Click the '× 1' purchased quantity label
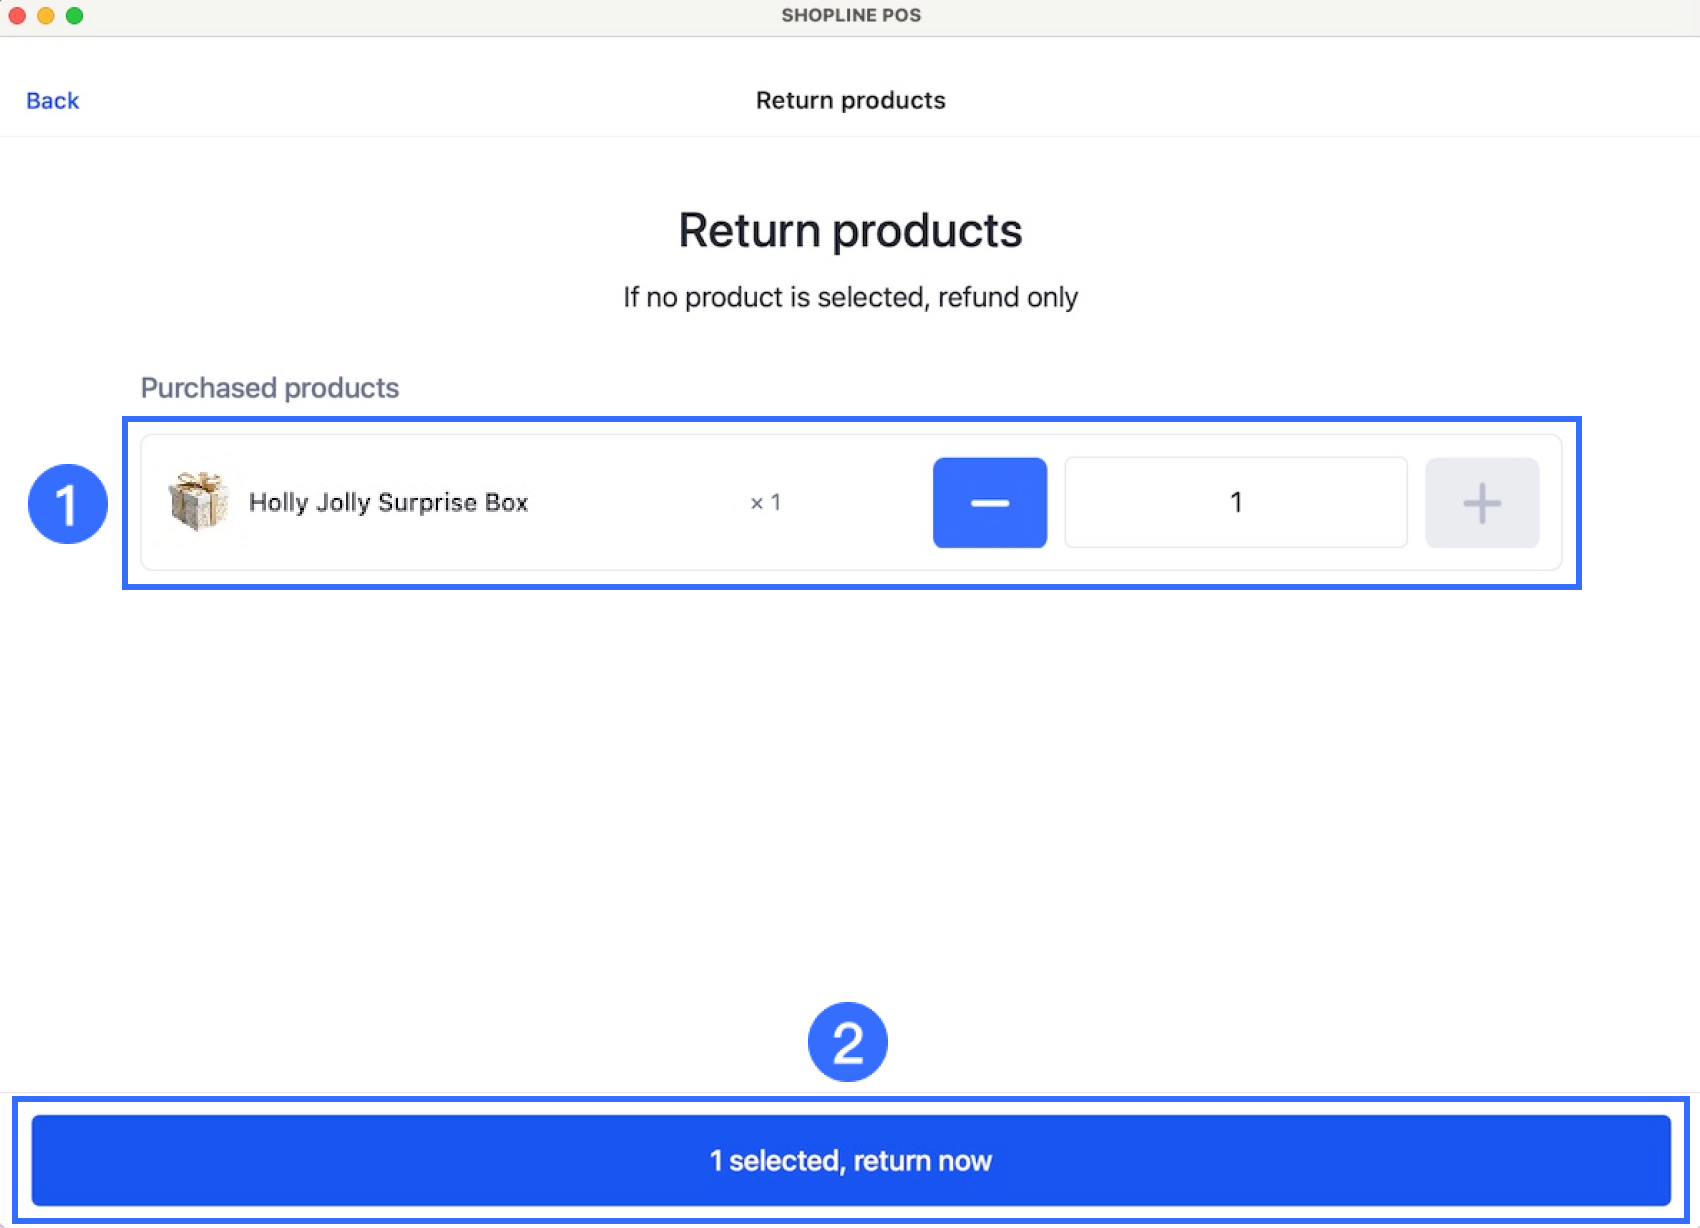The image size is (1700, 1228). coord(765,502)
